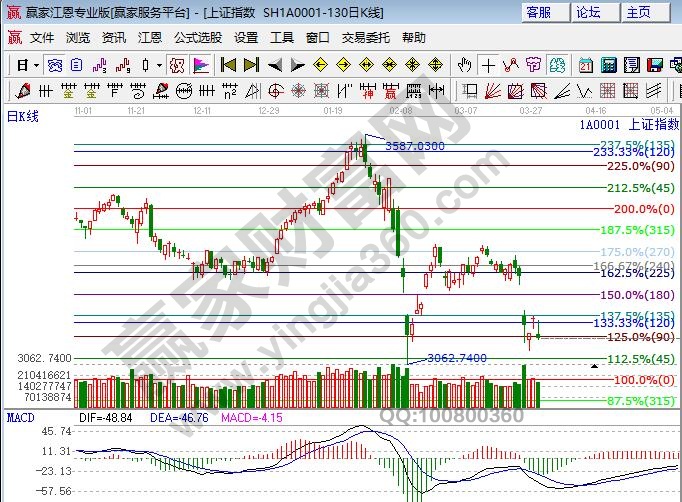
Task: Click the 3587.0300 peak price label
Action: point(414,146)
